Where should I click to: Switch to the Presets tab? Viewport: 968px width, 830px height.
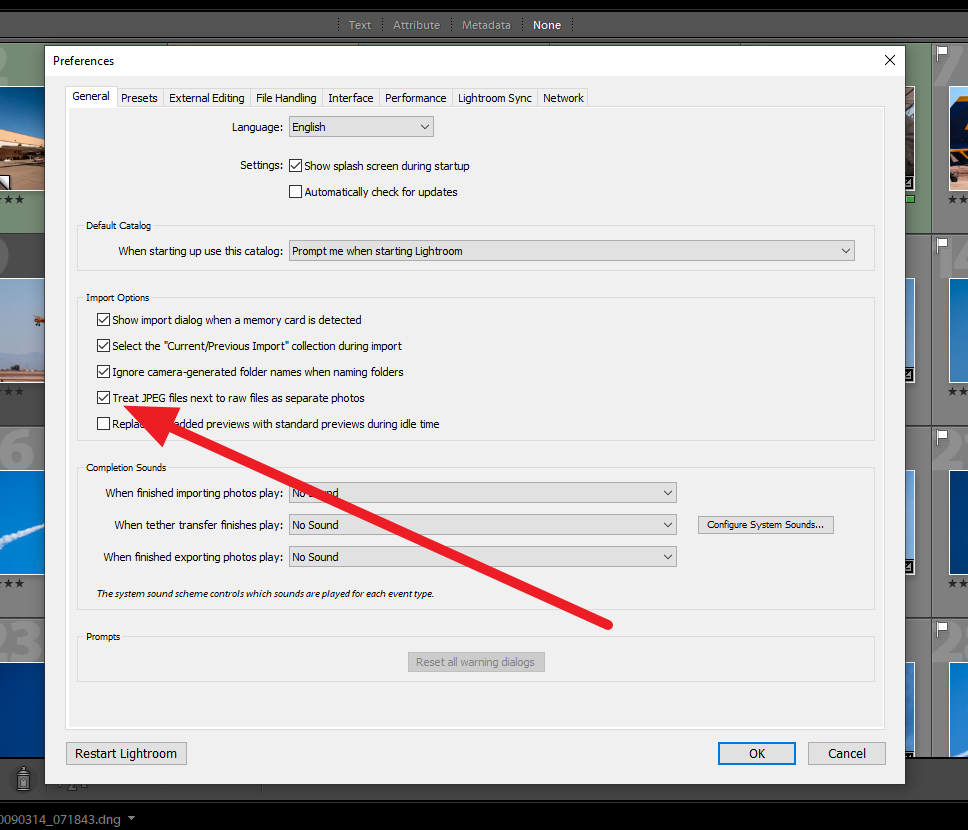(x=139, y=97)
